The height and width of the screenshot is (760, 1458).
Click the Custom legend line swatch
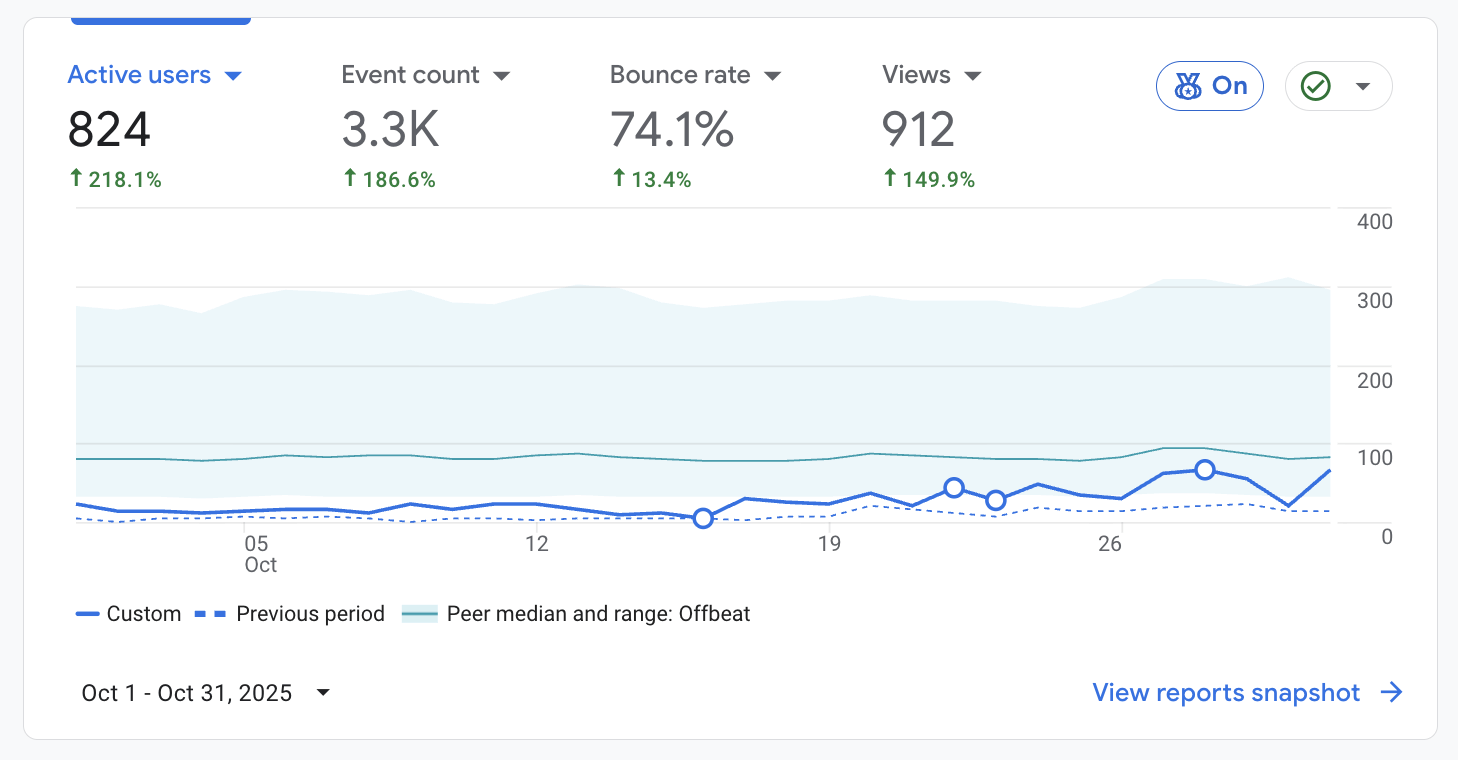[87, 614]
